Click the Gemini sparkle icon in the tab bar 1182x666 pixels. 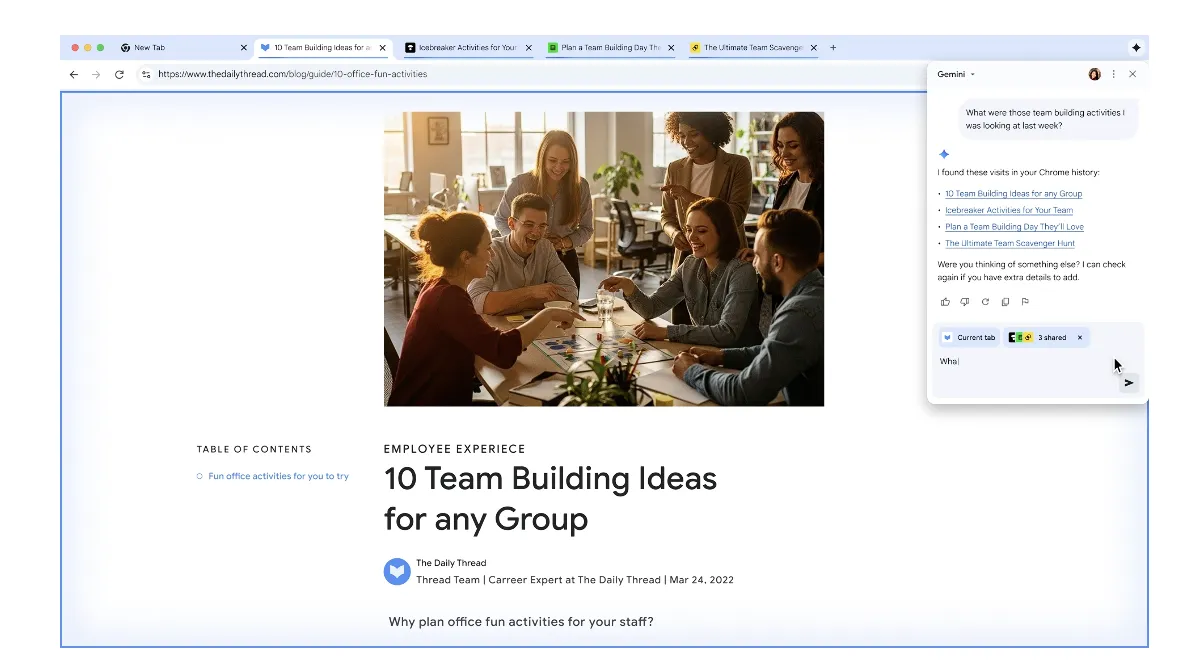pos(1136,48)
